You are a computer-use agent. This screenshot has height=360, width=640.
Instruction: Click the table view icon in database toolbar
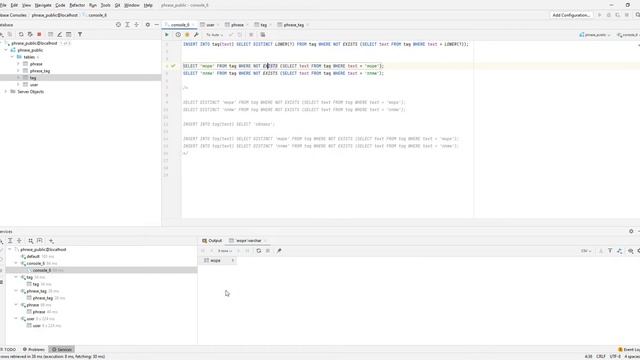click(50, 35)
